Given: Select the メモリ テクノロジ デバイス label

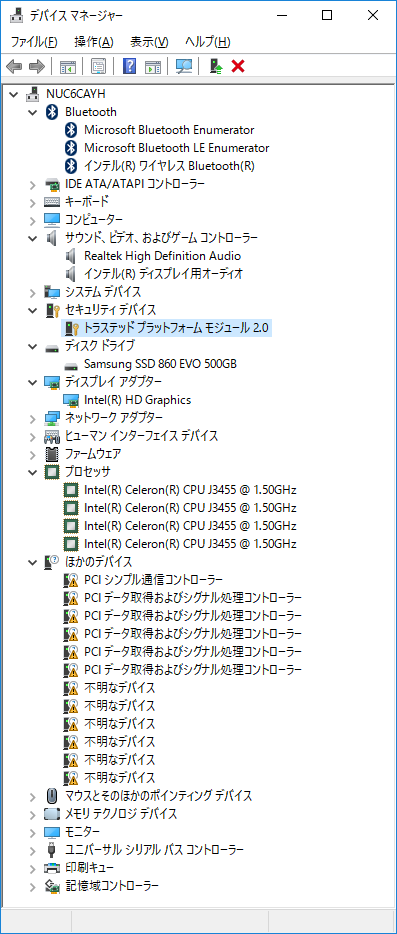Looking at the screenshot, I should coord(121,814).
